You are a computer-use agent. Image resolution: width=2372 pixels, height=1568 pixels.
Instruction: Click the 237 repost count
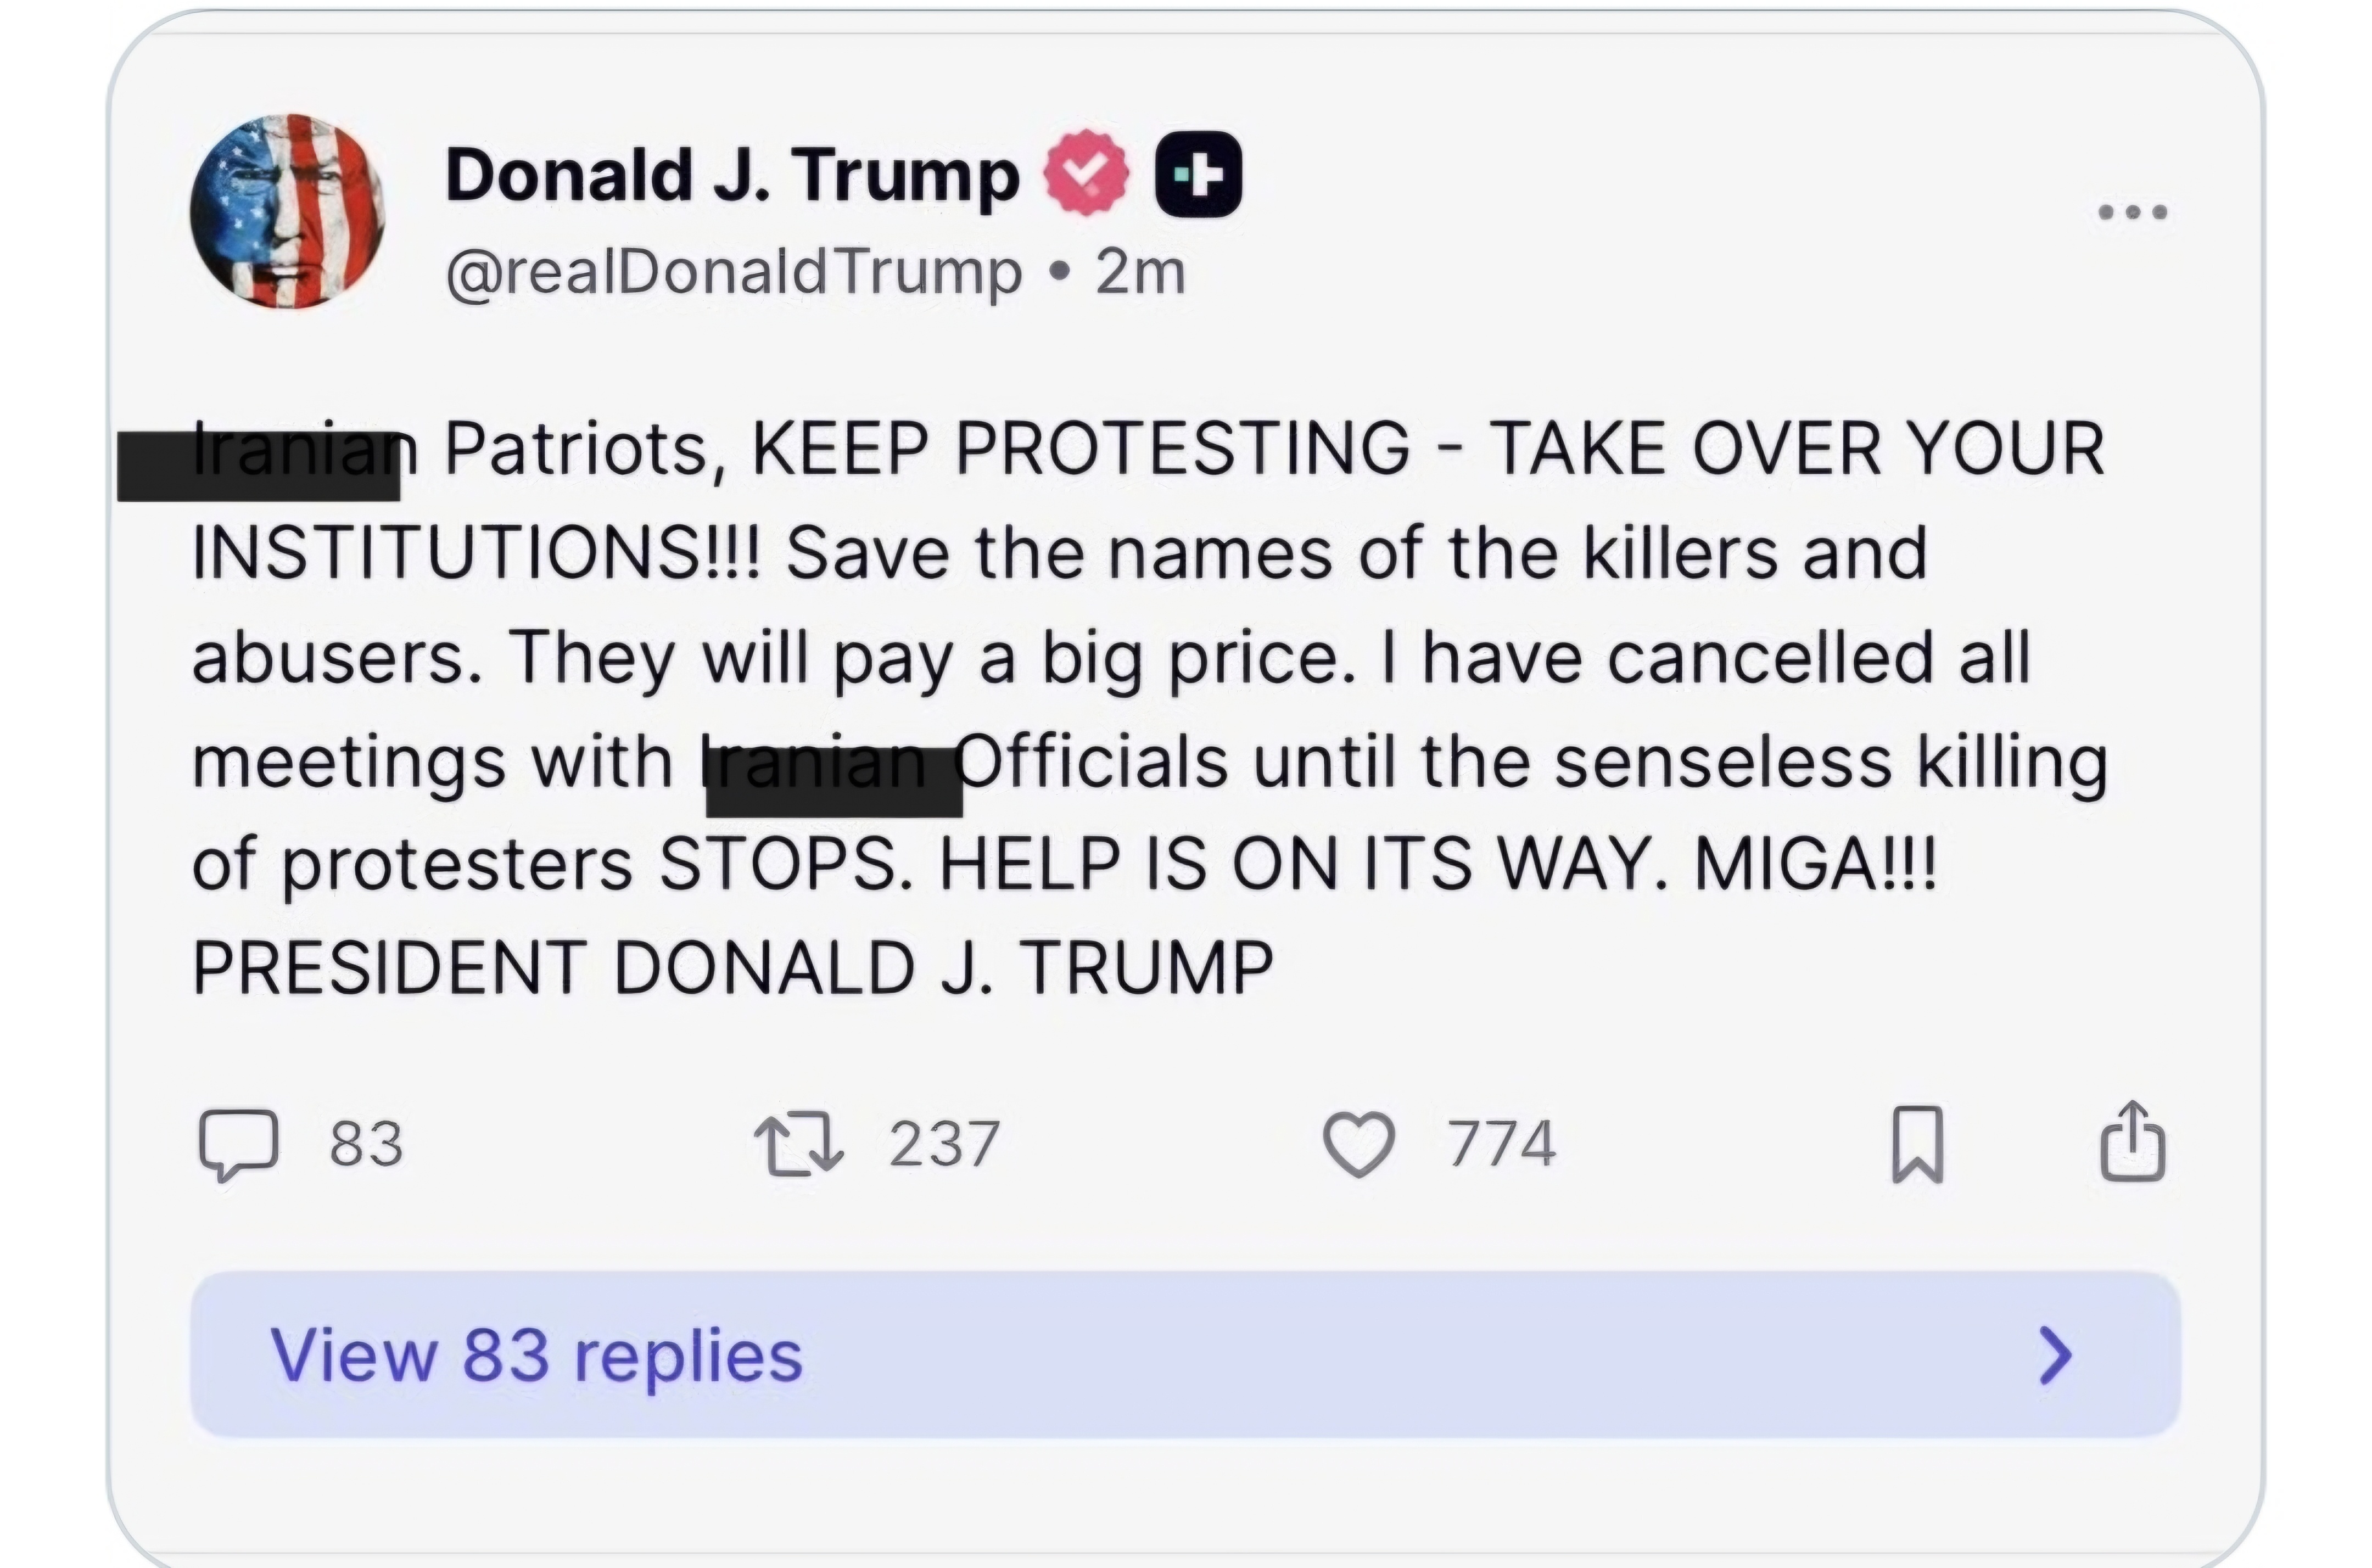tap(944, 1144)
